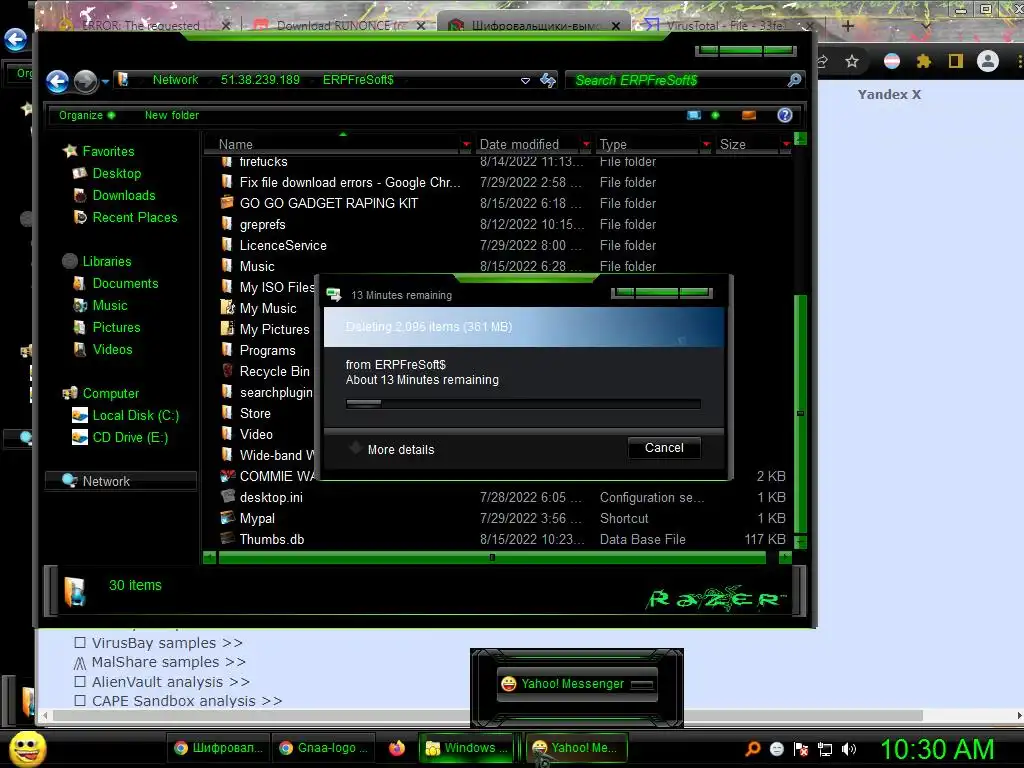Select the desktop.ini file
This screenshot has height=768, width=1024.
click(271, 498)
